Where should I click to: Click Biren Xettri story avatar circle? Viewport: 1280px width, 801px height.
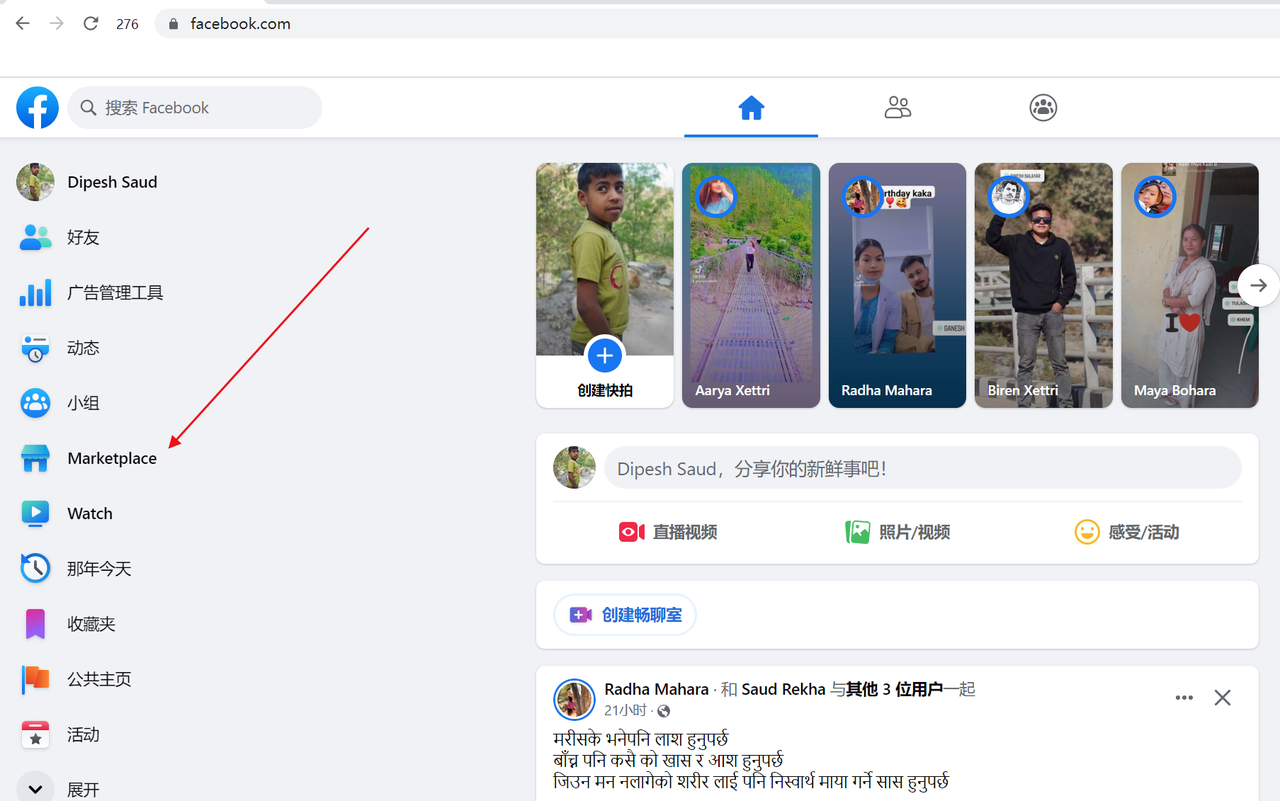pyautogui.click(x=1008, y=196)
